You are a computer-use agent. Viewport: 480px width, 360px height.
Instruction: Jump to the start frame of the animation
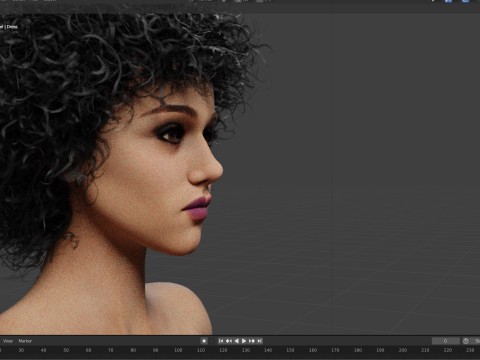tap(221, 341)
